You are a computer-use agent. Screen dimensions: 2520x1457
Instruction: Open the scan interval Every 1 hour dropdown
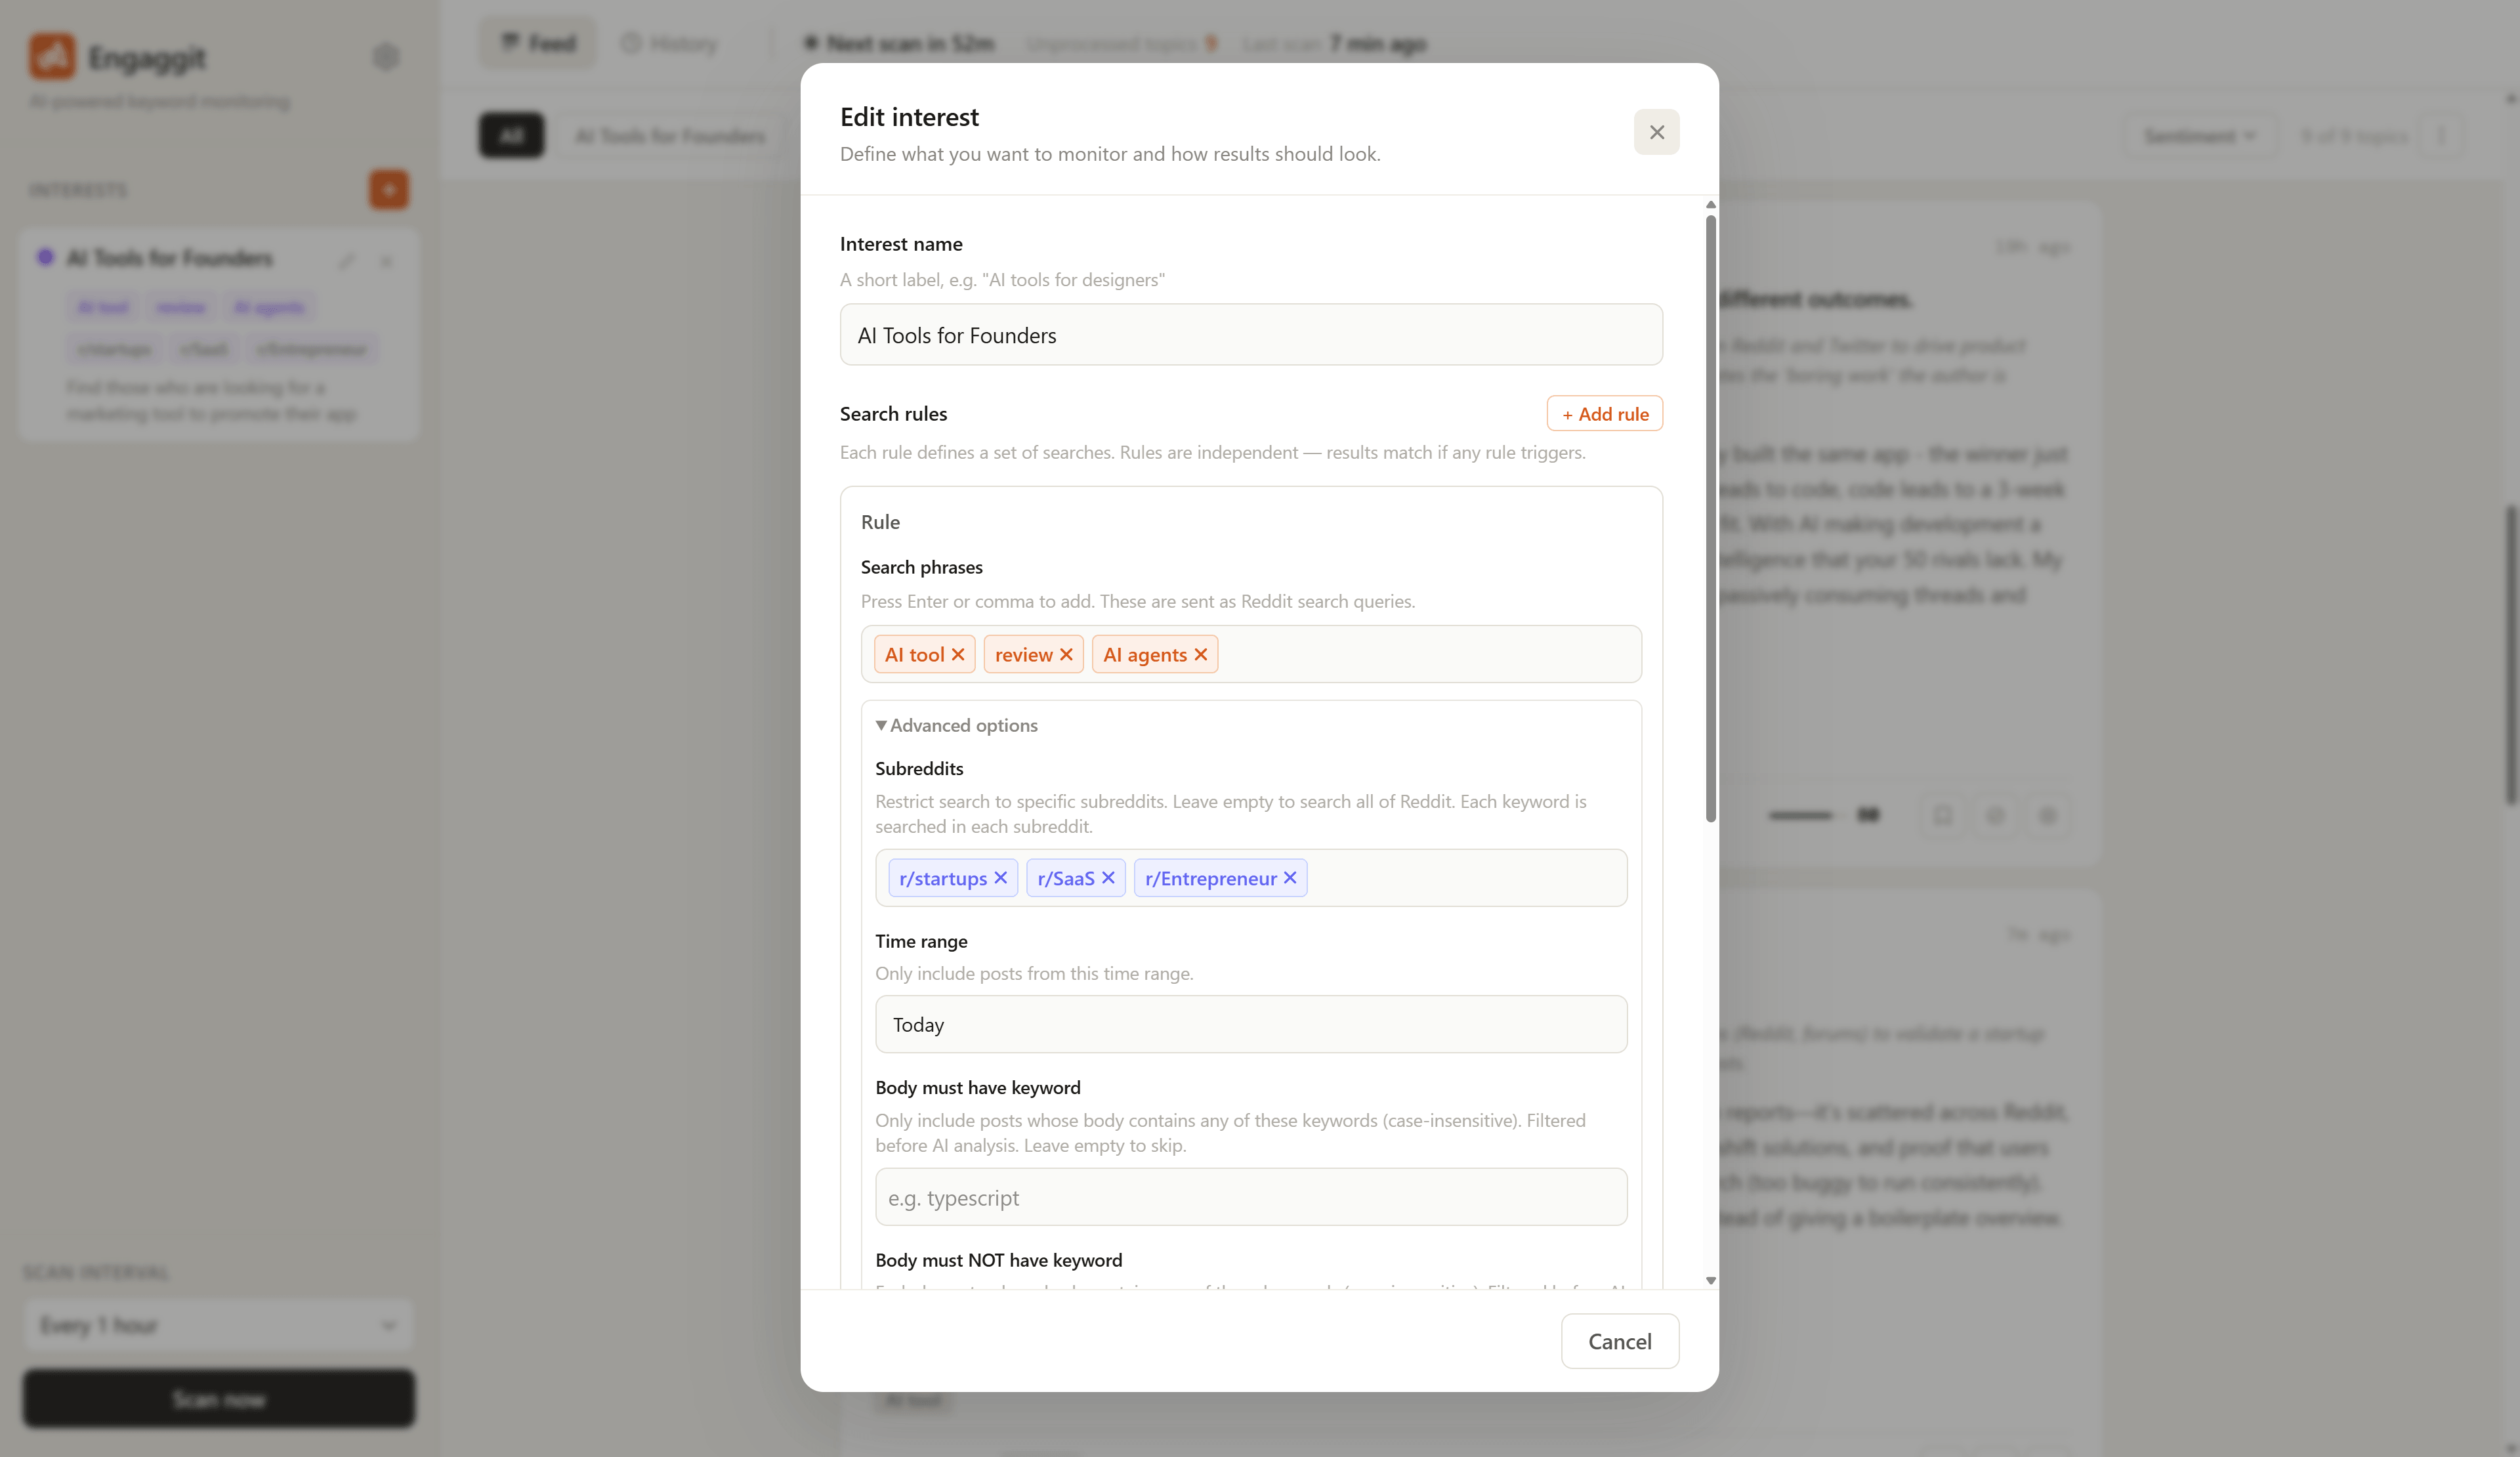(x=218, y=1325)
